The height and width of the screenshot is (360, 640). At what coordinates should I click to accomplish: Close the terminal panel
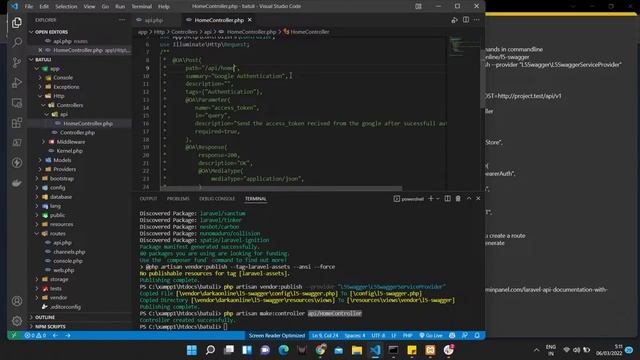click(478, 198)
